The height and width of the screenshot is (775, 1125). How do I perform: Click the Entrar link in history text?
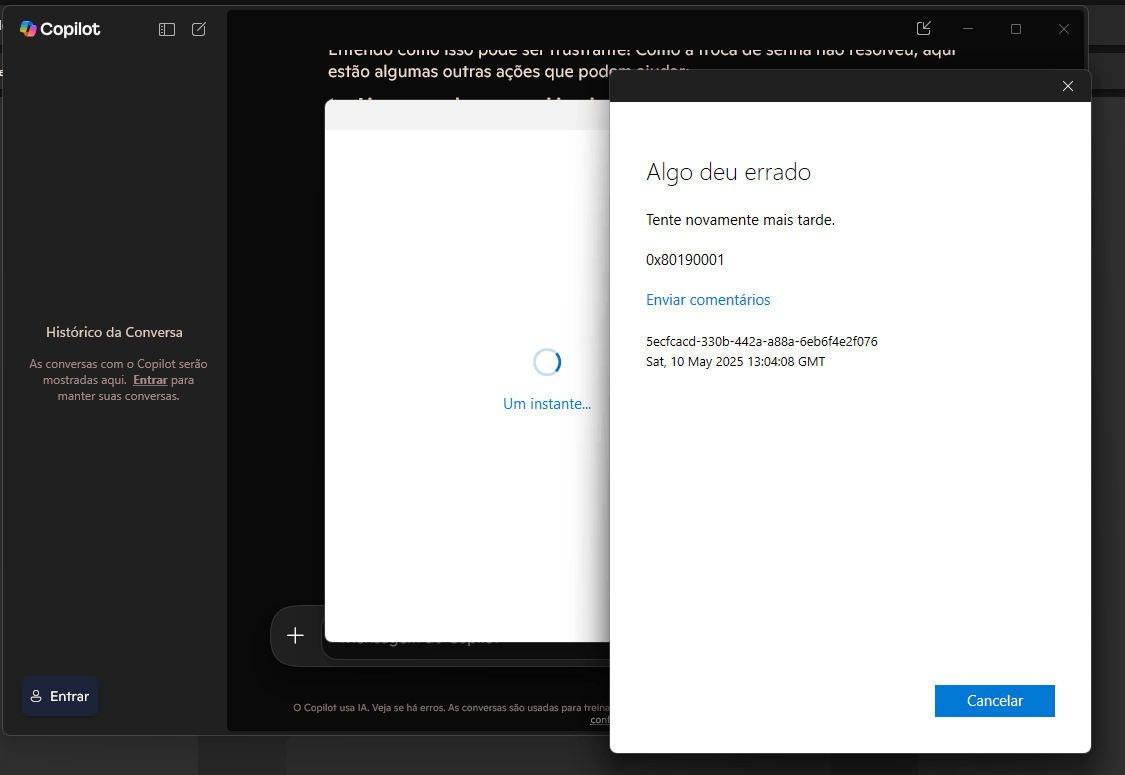pyautogui.click(x=150, y=380)
